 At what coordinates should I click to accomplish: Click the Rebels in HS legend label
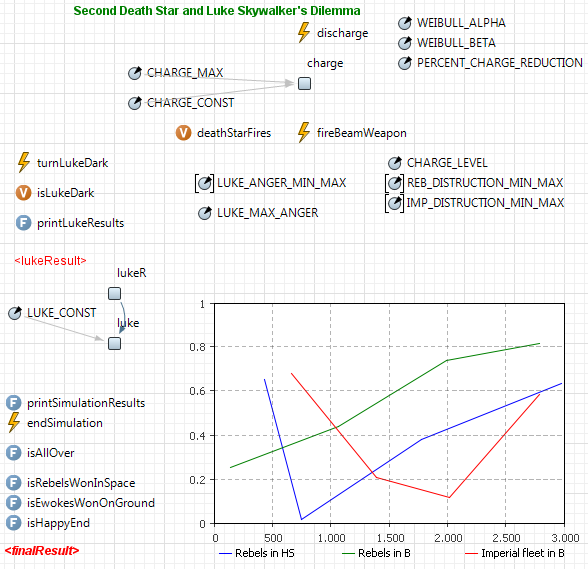pyautogui.click(x=265, y=553)
